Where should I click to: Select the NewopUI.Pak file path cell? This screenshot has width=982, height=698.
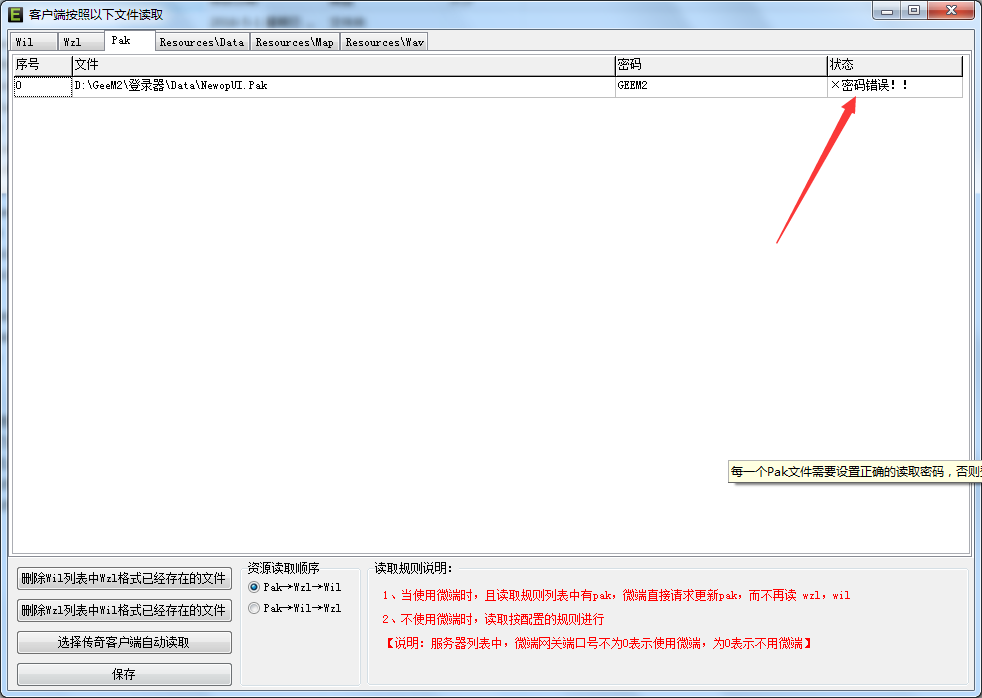344,86
